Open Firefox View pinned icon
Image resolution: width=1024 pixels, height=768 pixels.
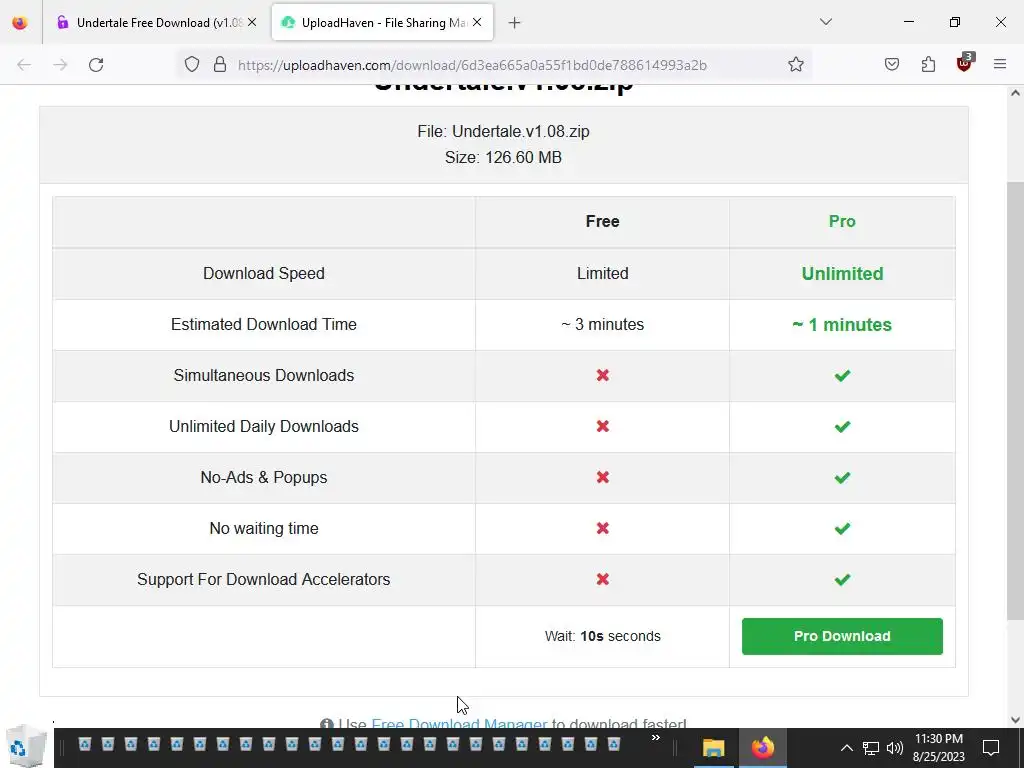(20, 23)
